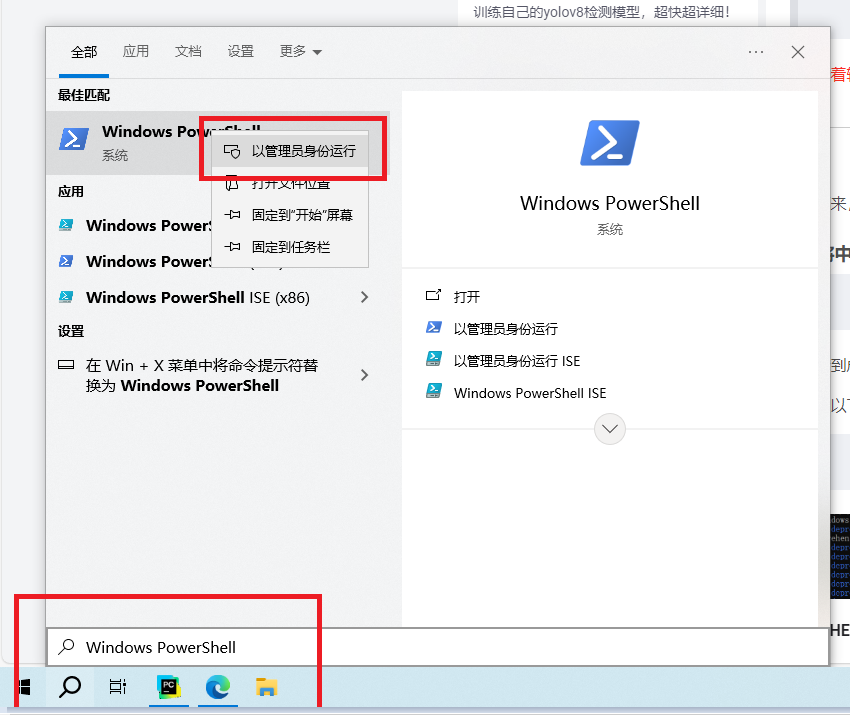Click the taskbar search magnifier

(x=70, y=687)
